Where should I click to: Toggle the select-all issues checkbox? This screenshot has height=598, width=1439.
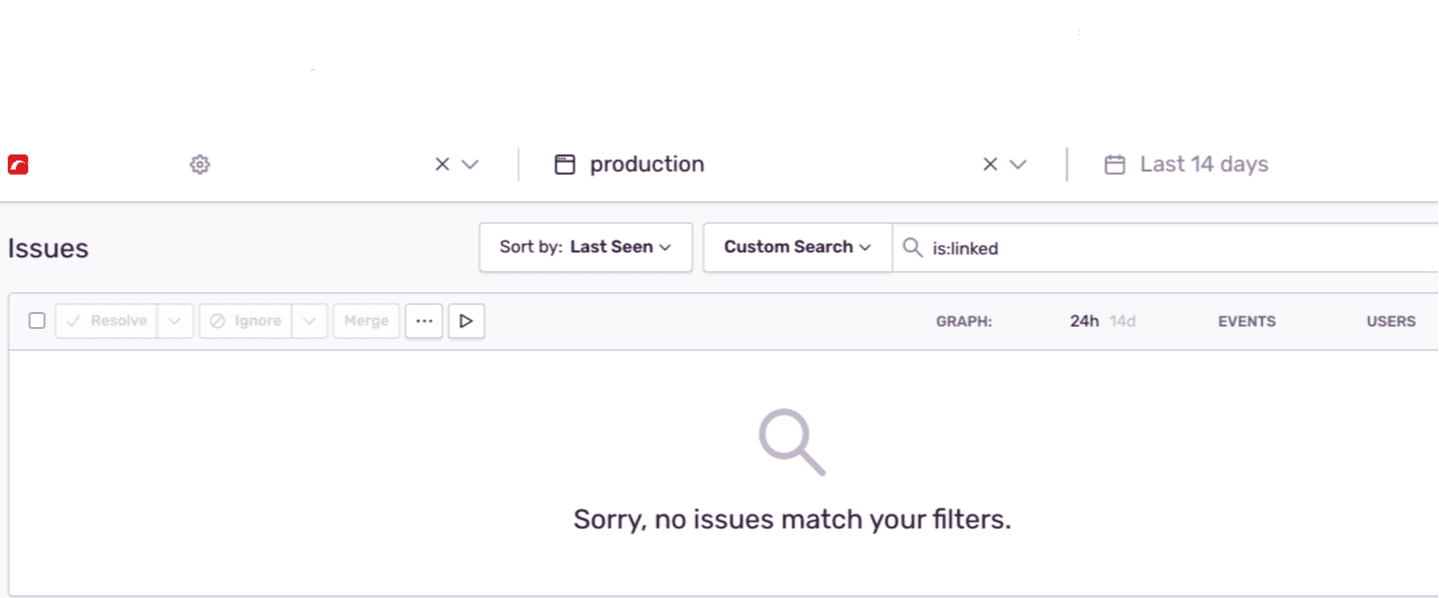tap(37, 320)
